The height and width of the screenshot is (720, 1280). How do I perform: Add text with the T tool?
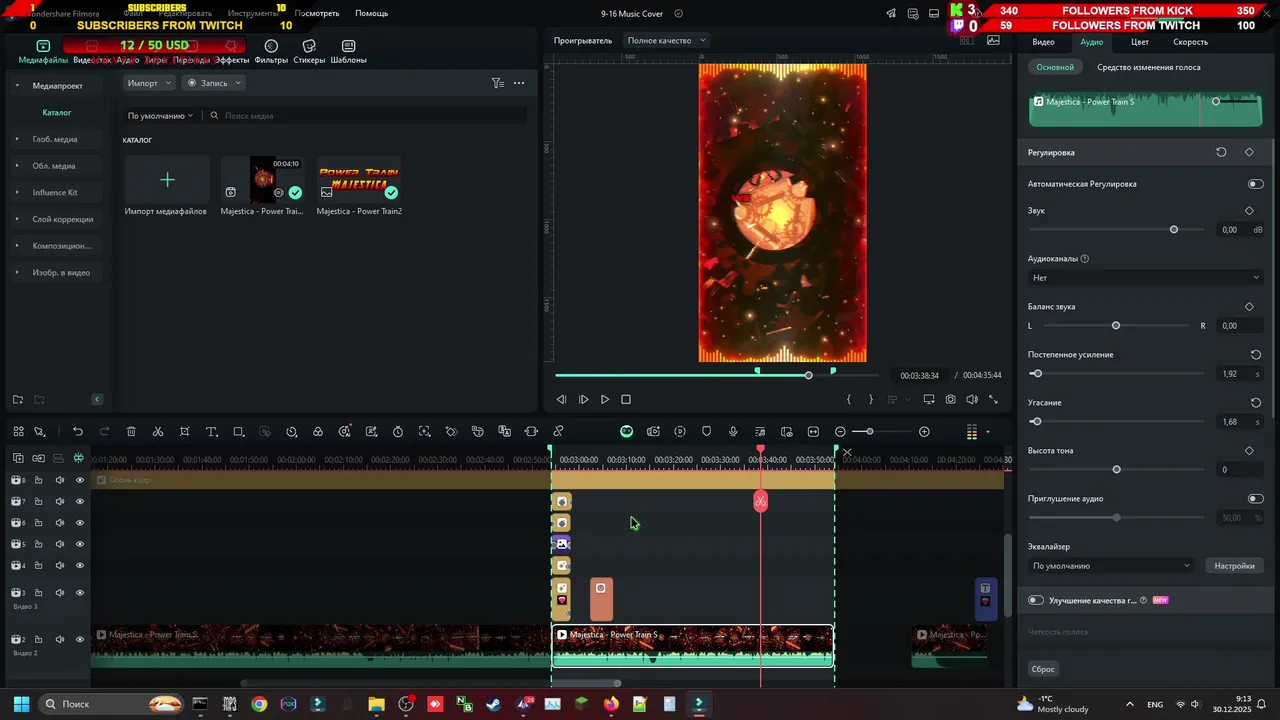click(212, 431)
